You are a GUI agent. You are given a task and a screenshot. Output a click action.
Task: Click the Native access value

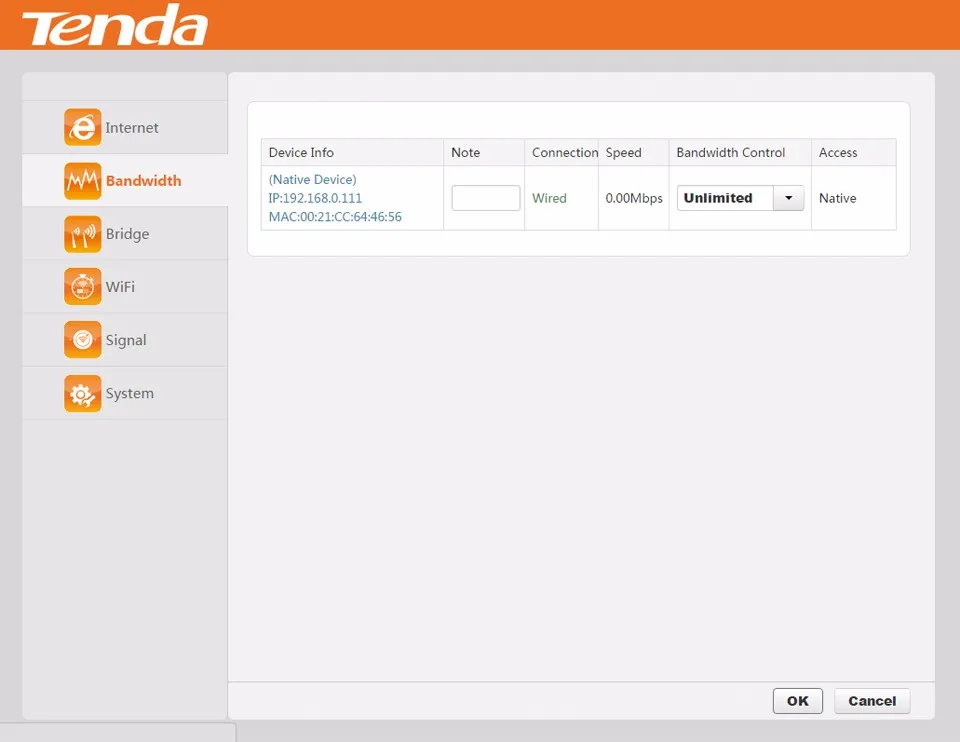[x=838, y=198]
